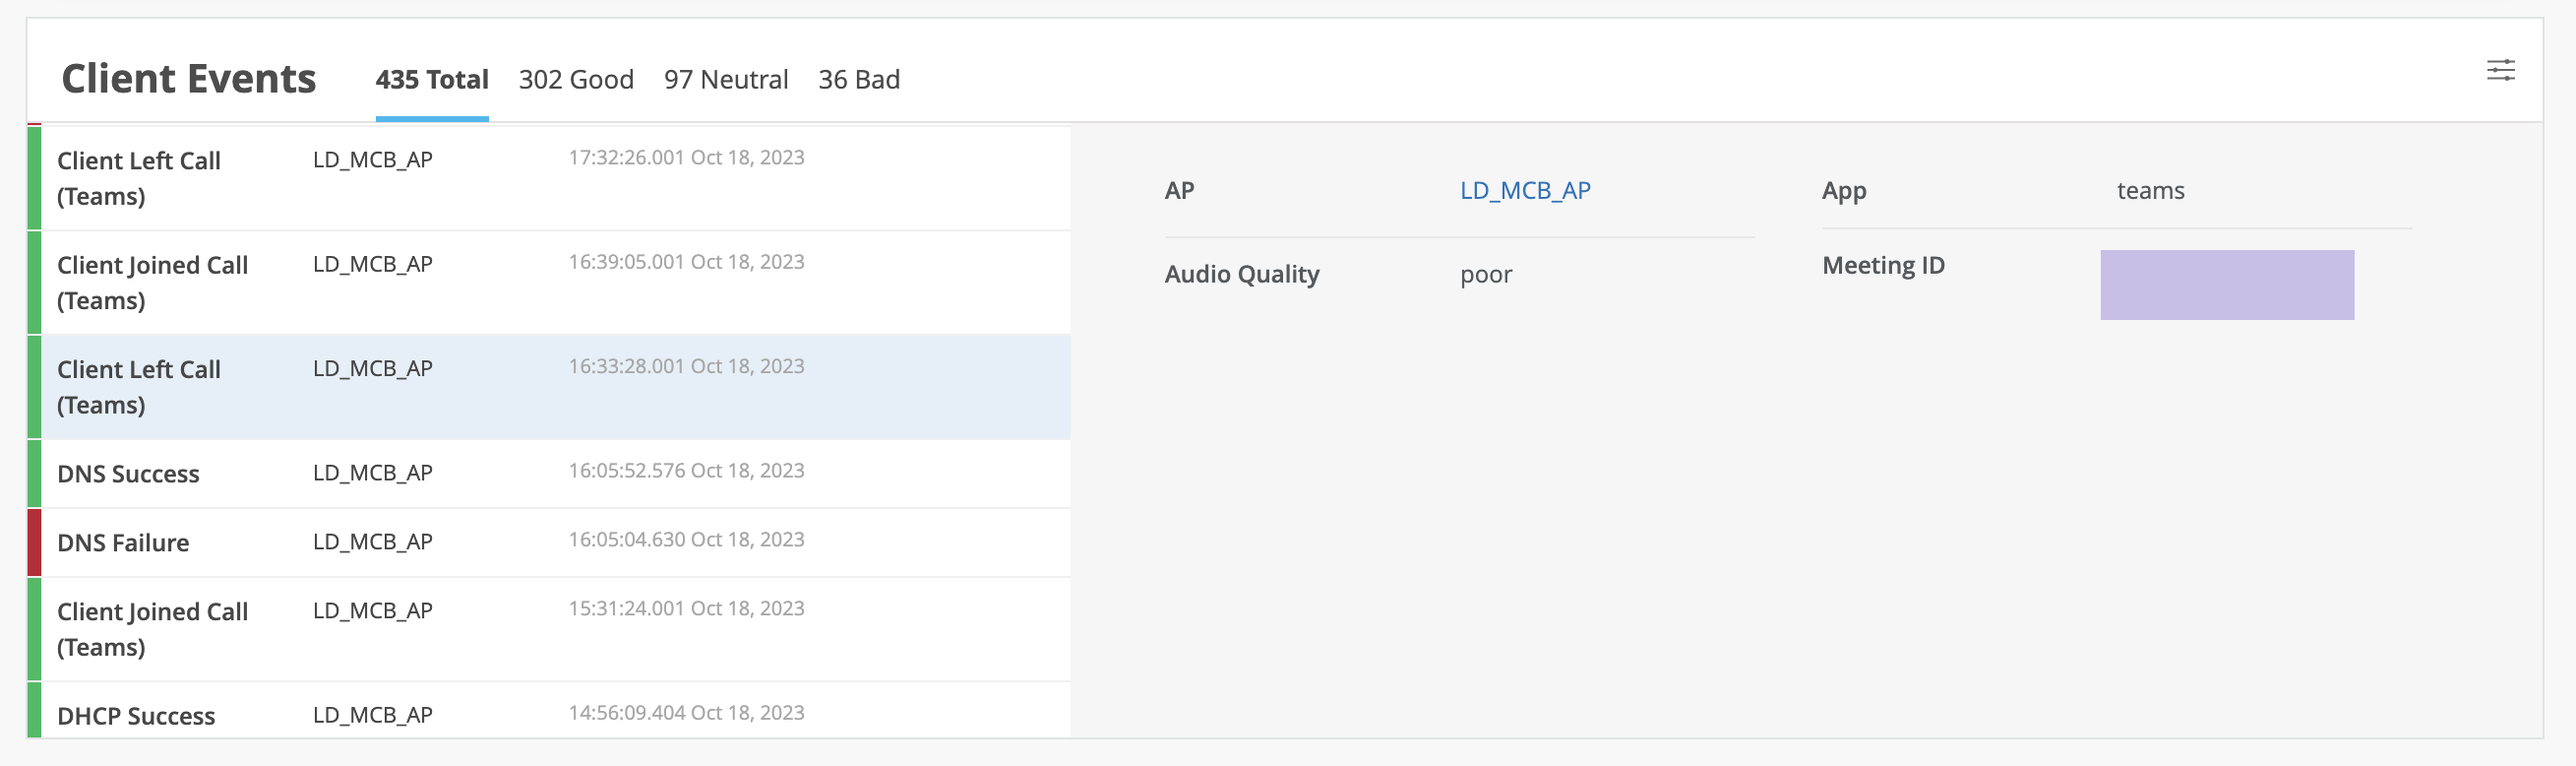Screen dimensions: 2576x766
Task: Click the red status bar beside DNS Failure
Action: pos(34,543)
